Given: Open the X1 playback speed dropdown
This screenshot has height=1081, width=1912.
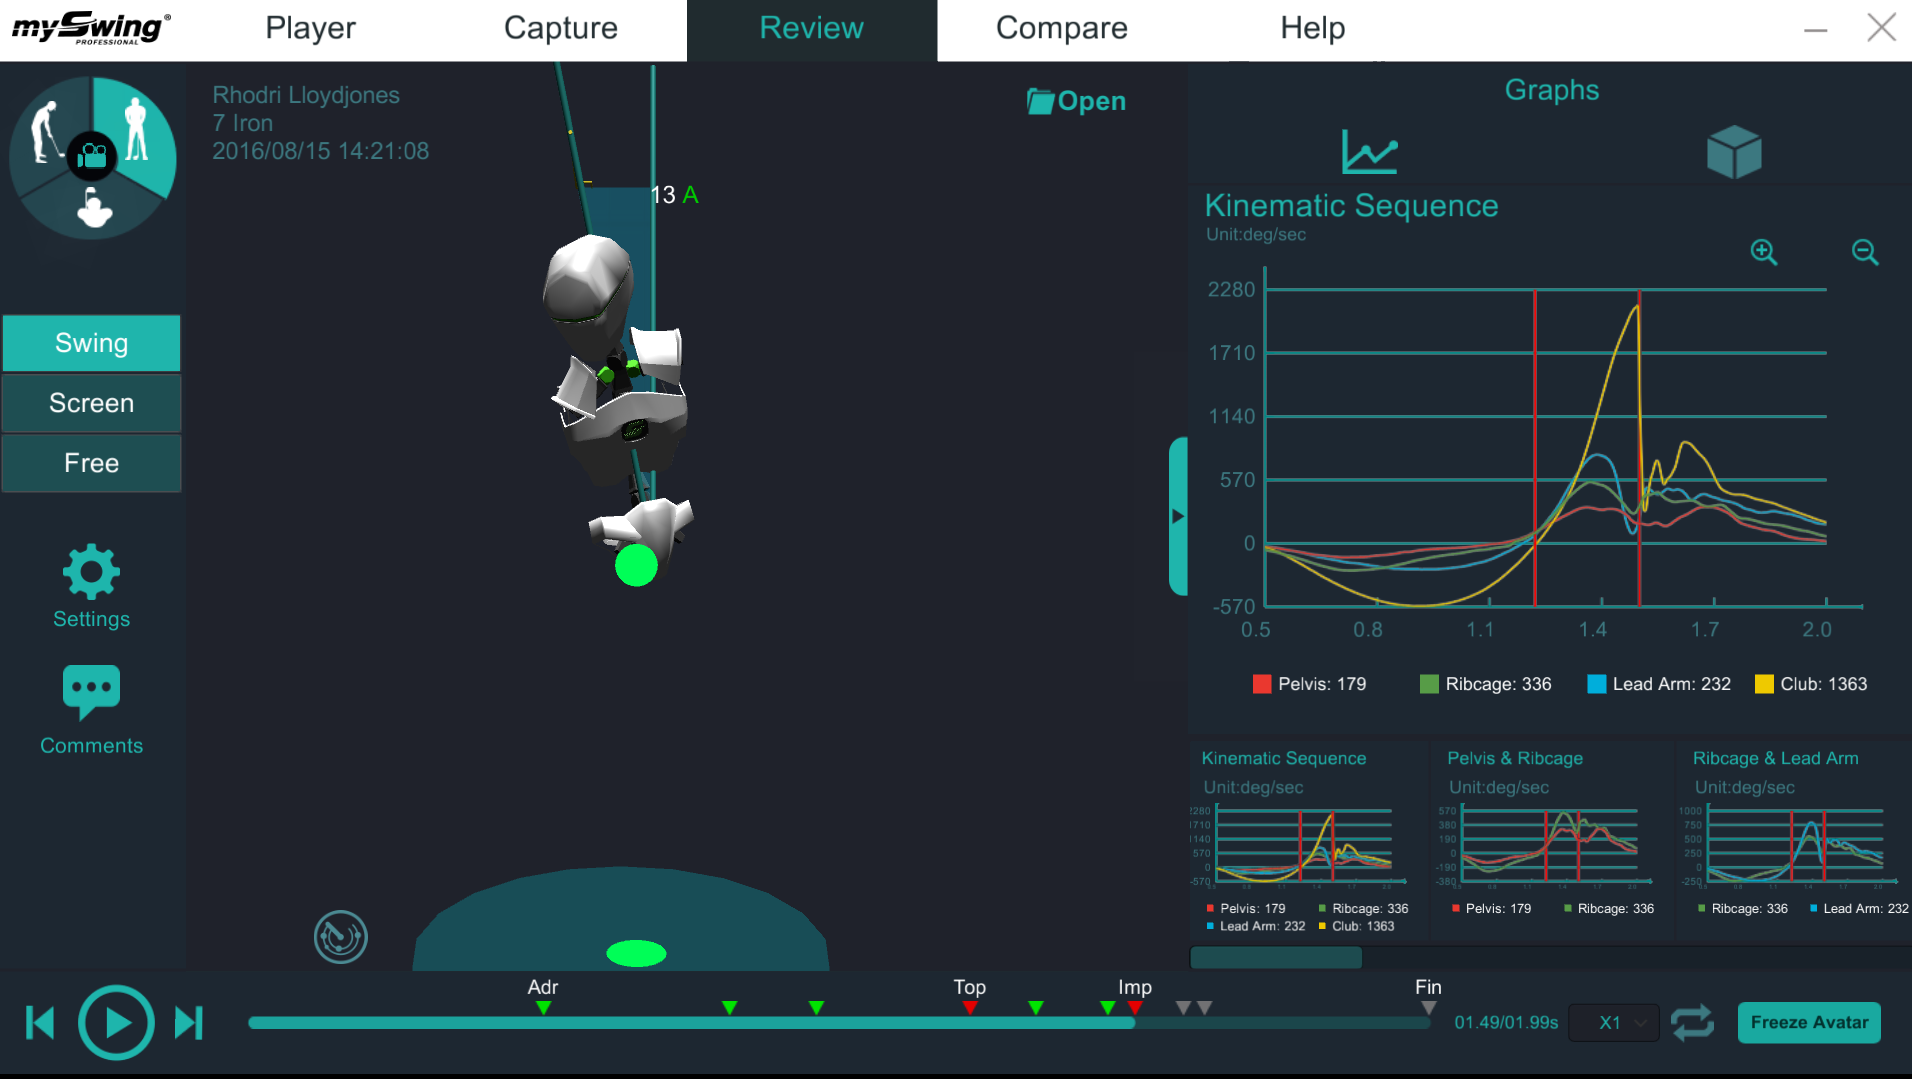Looking at the screenshot, I should click(1614, 1023).
